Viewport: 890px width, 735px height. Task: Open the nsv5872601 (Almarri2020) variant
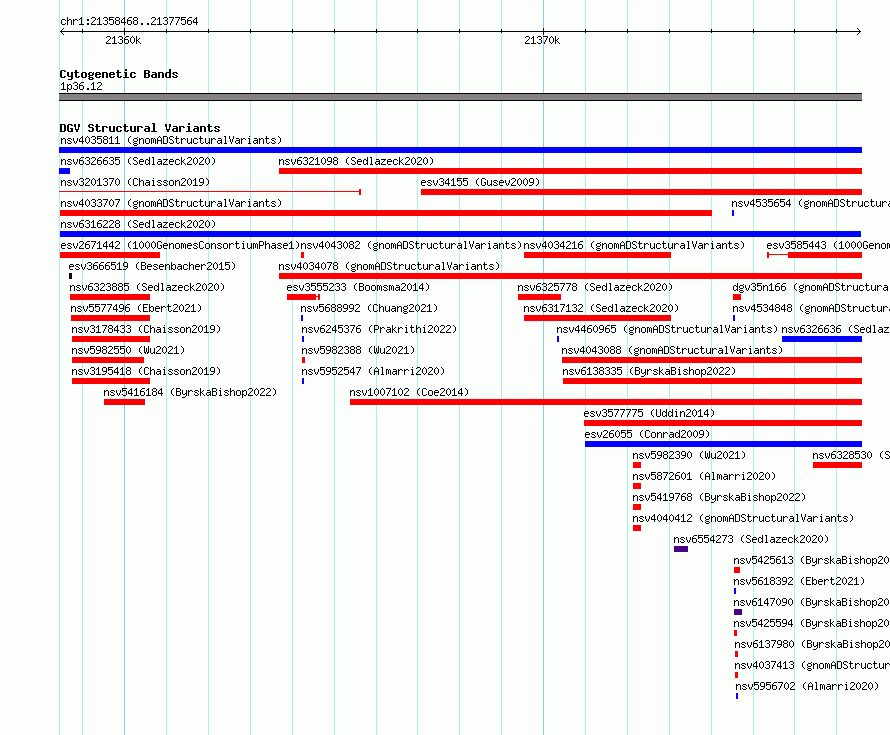704,476
